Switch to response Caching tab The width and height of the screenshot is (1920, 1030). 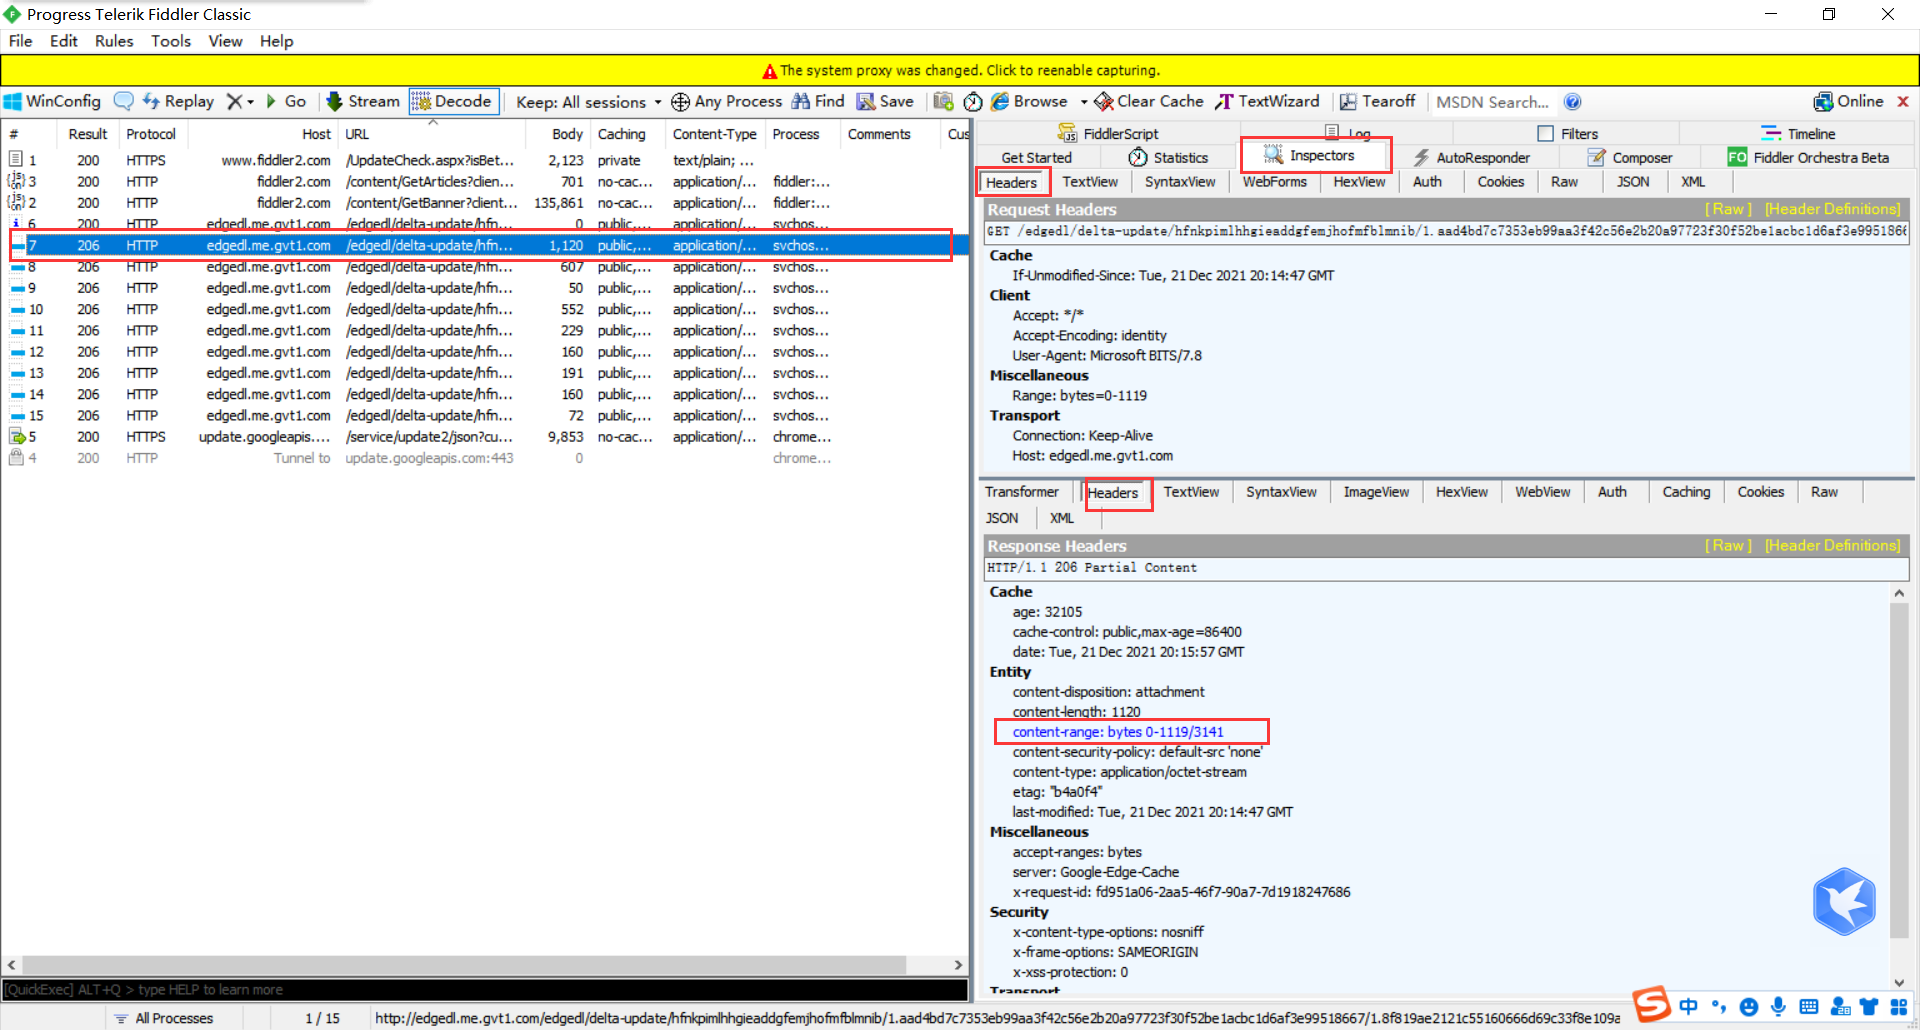click(x=1686, y=491)
